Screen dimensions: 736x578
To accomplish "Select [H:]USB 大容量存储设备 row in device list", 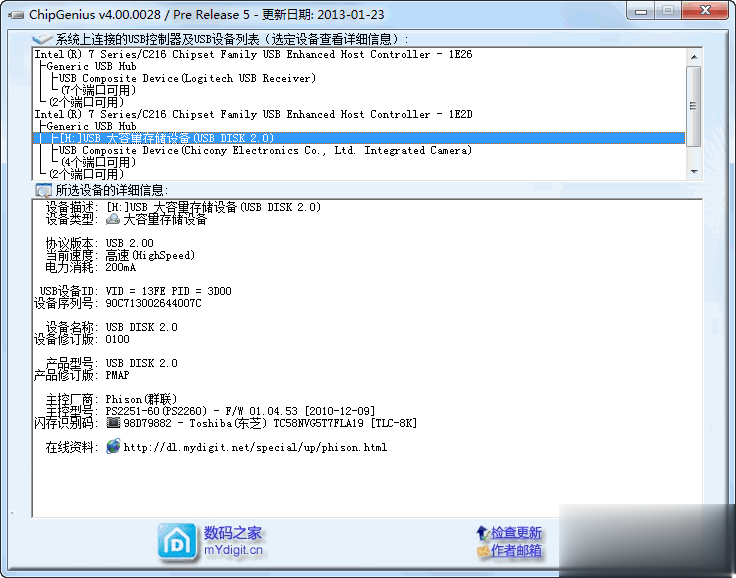I will [359, 138].
